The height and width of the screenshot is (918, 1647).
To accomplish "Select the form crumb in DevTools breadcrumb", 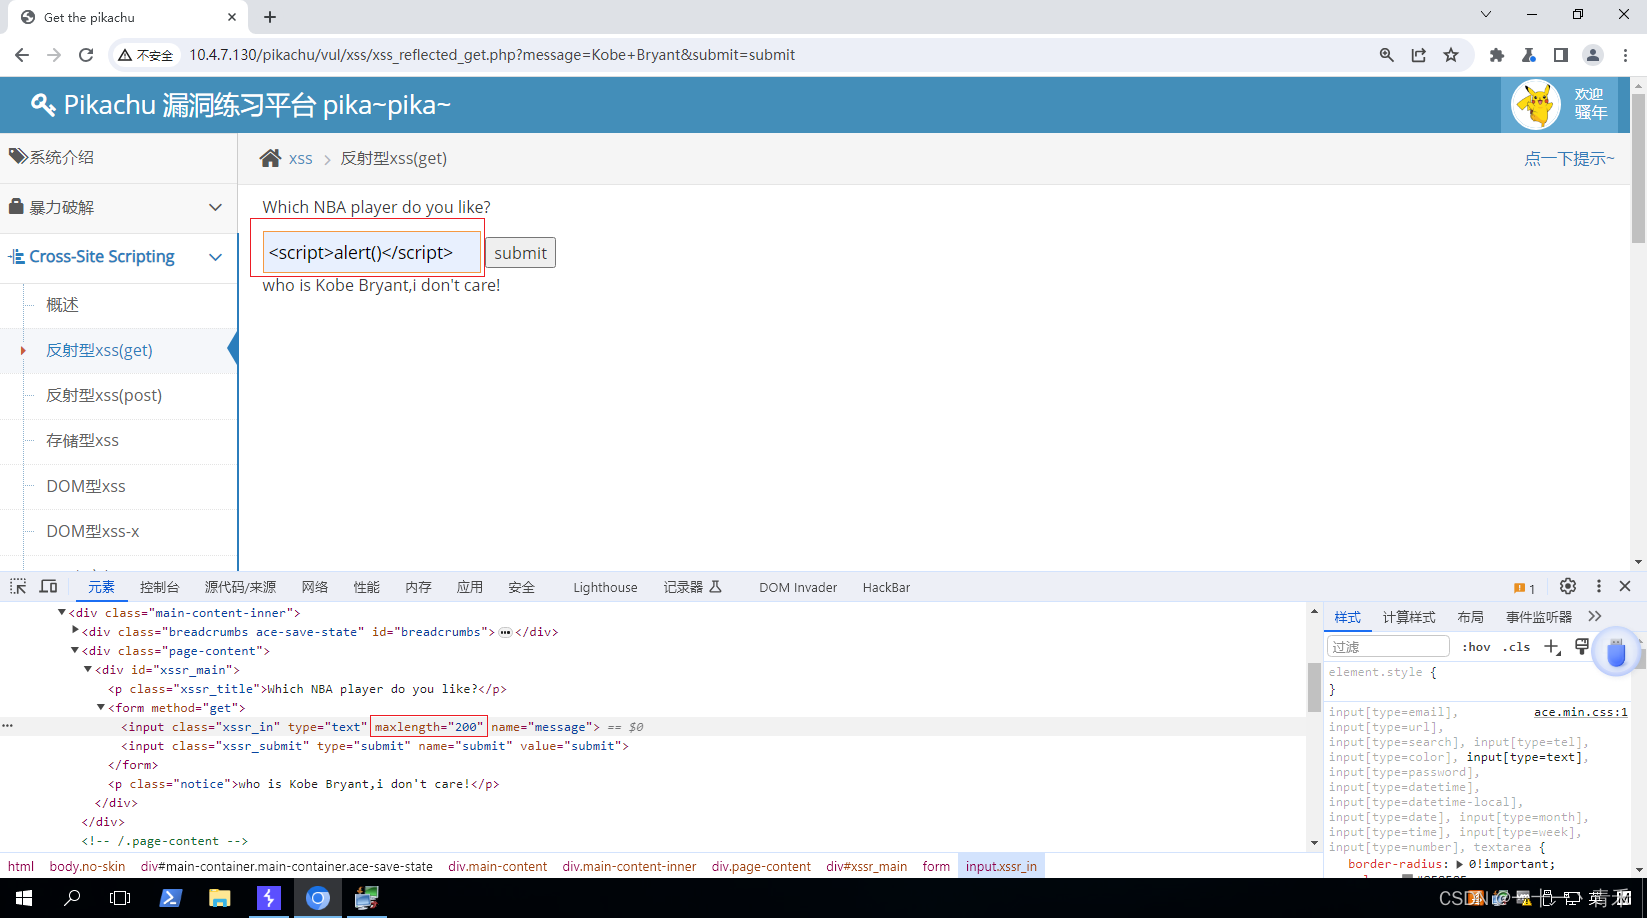I will tap(936, 866).
